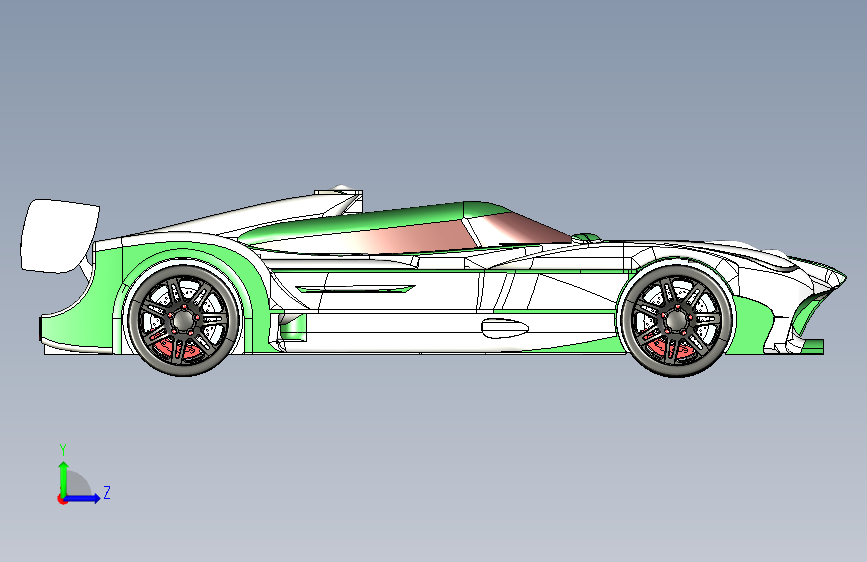The height and width of the screenshot is (562, 867).
Task: Click the blue Z axis arrow on the triad
Action: 83,498
